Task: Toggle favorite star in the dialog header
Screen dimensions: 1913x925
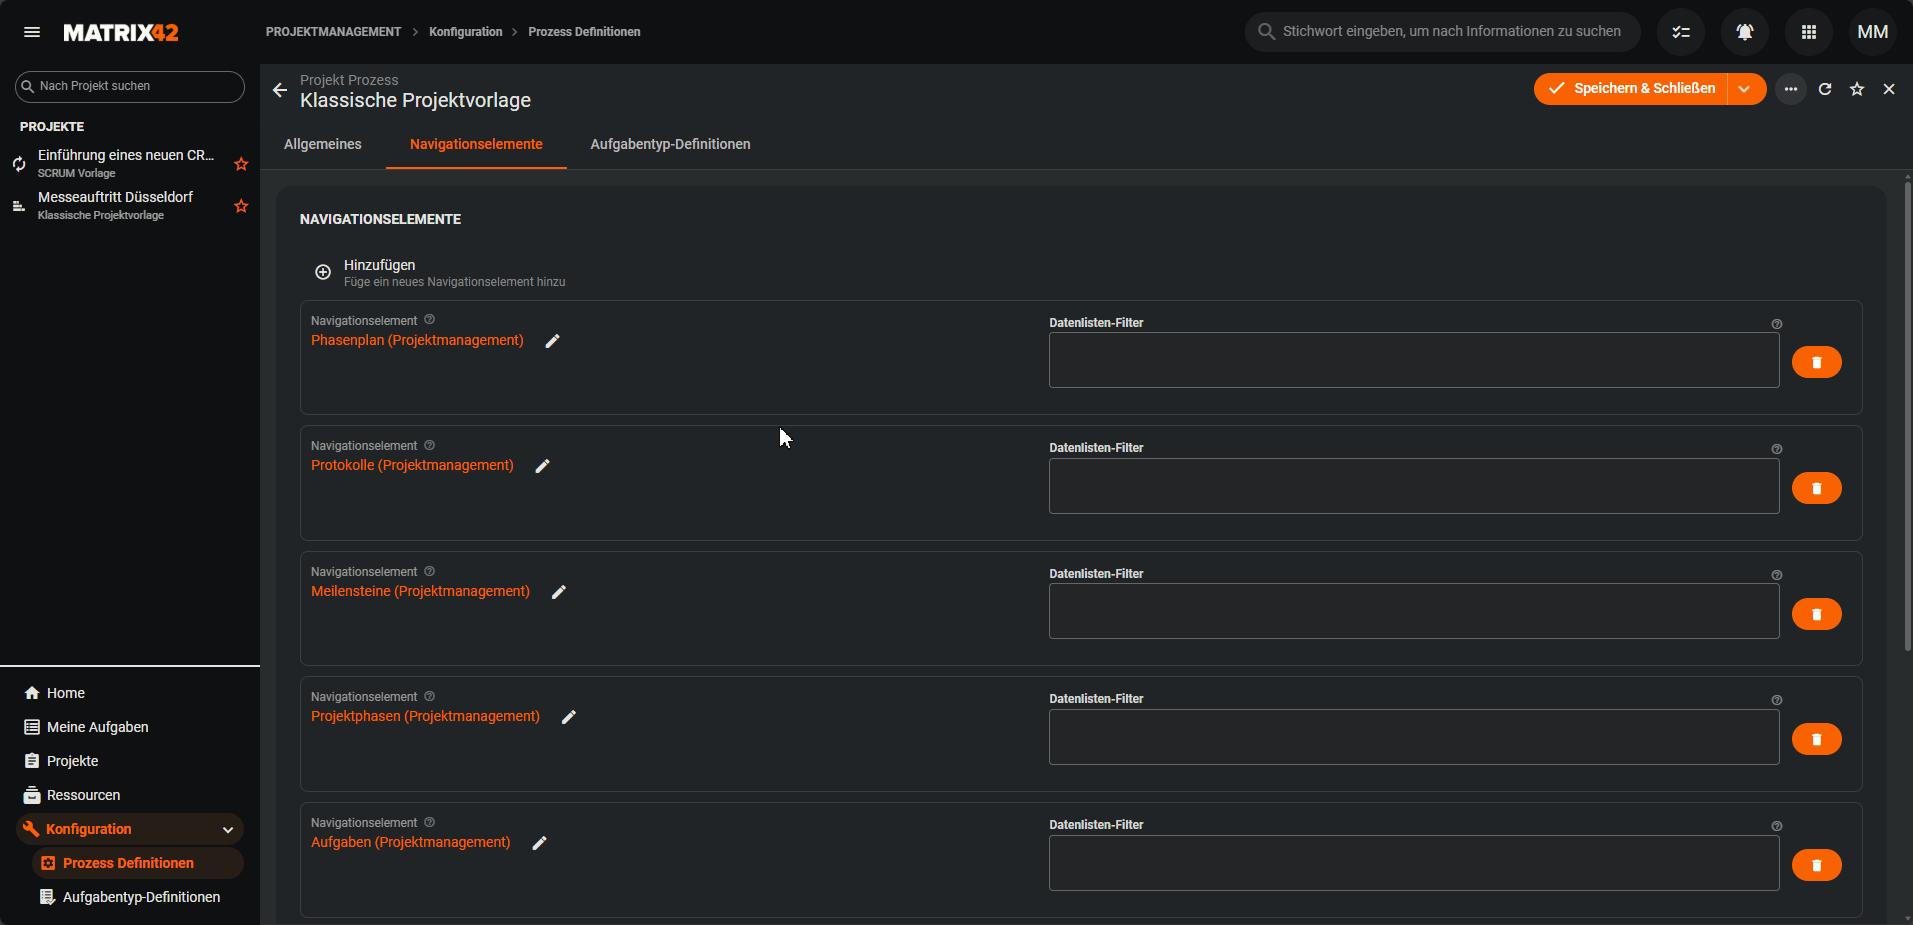Action: click(1856, 89)
